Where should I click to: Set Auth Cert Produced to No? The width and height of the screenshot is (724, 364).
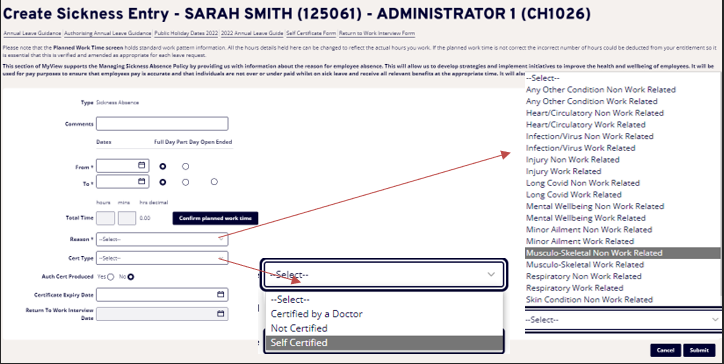click(x=131, y=277)
